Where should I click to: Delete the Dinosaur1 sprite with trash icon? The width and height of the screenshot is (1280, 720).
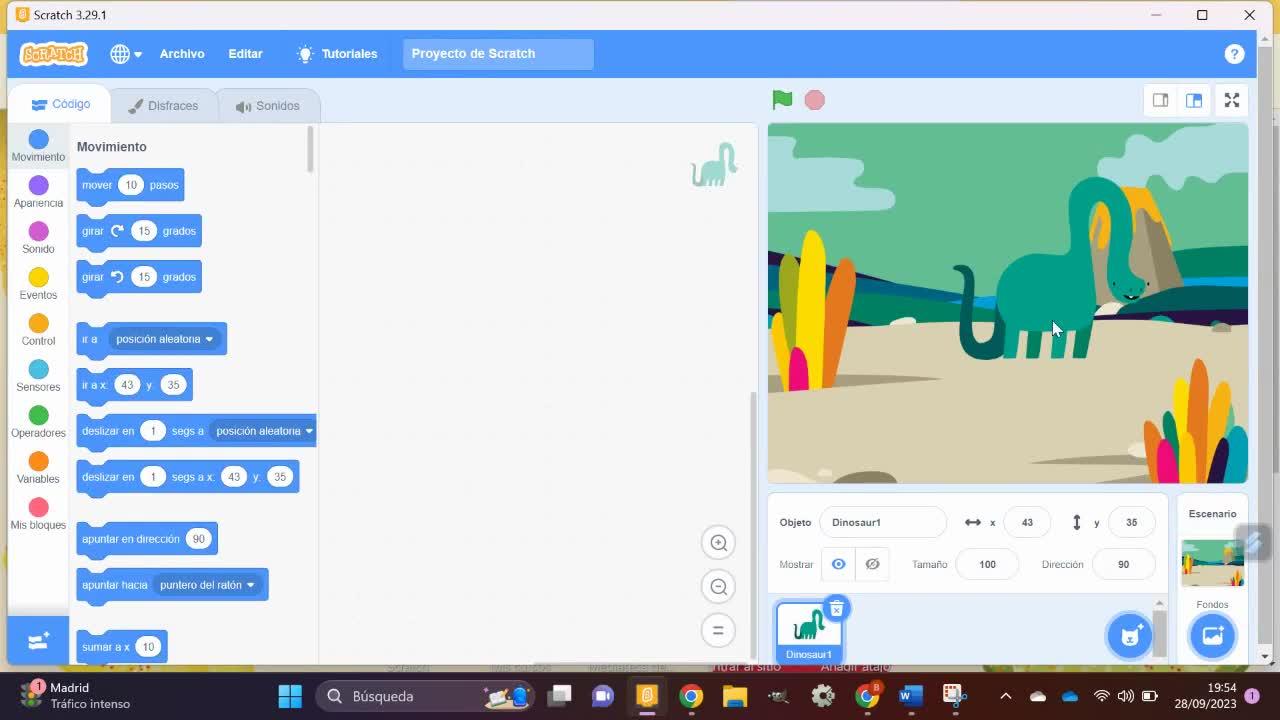[836, 608]
